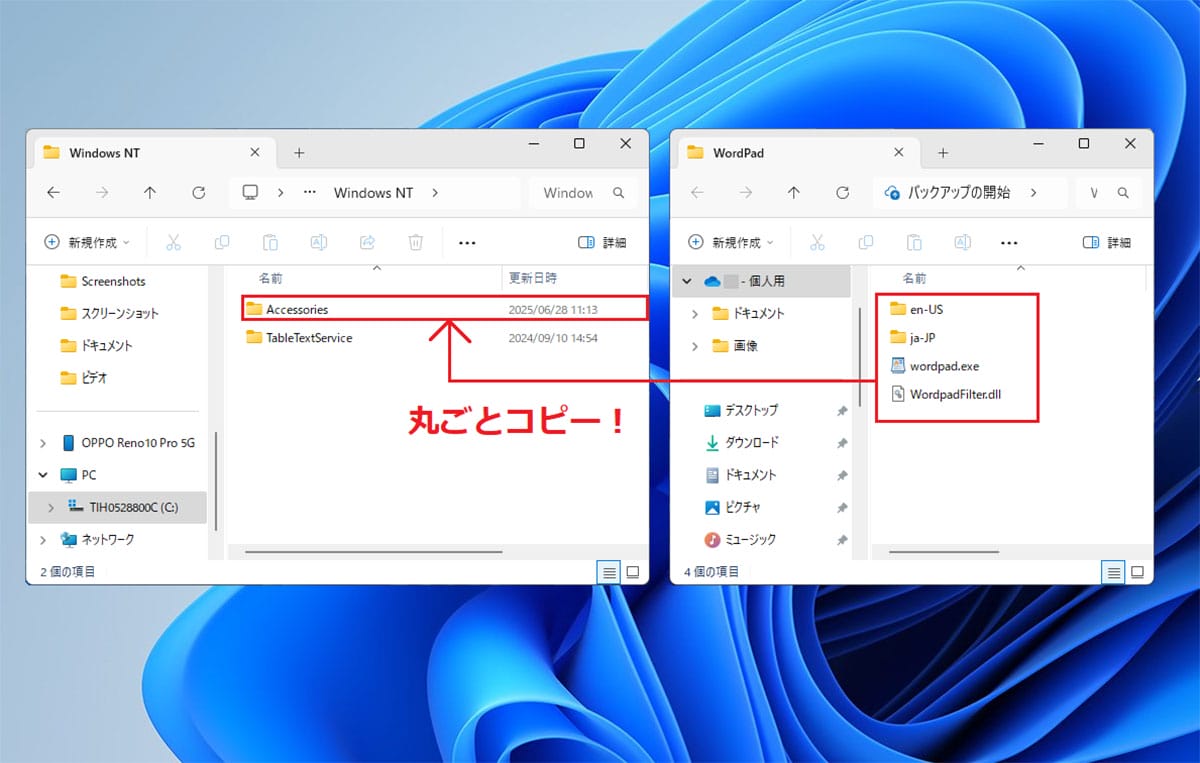
Task: Close the Windows NT tab
Action: pyautogui.click(x=254, y=153)
